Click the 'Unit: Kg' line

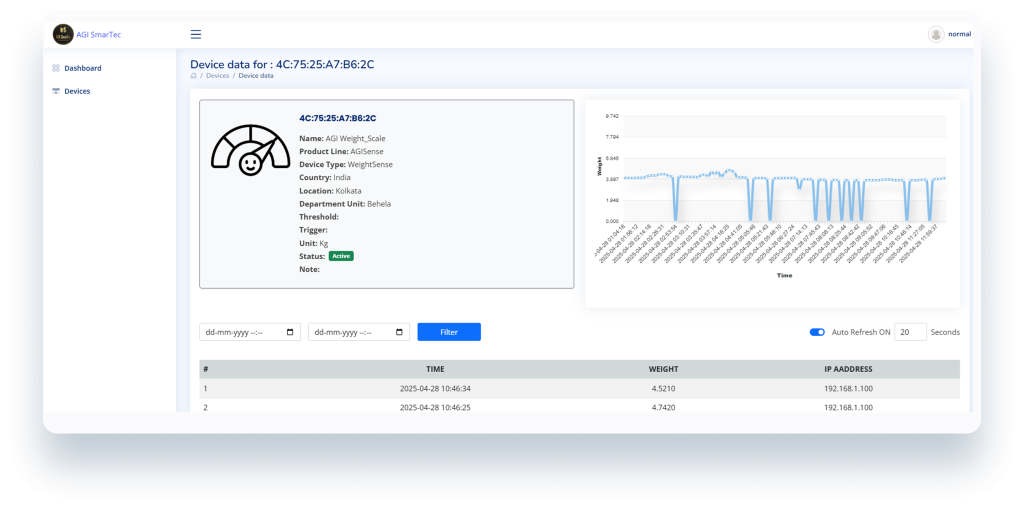click(x=313, y=243)
